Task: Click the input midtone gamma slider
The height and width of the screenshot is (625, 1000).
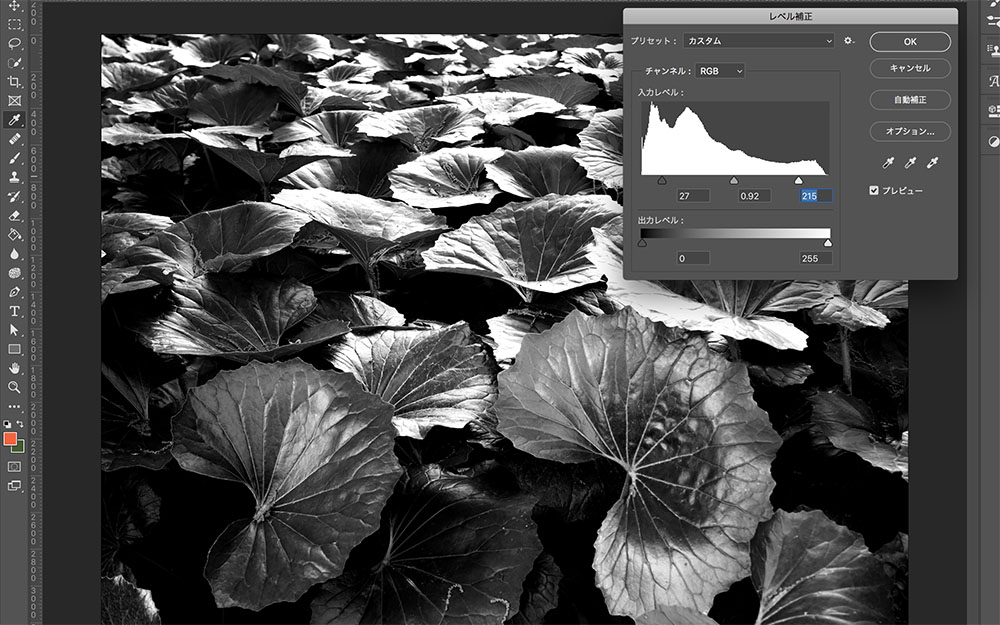Action: coord(734,181)
